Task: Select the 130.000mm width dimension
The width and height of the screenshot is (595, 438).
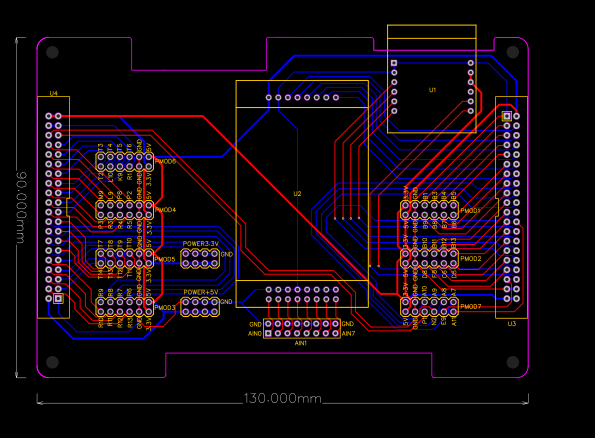Action: 282,399
